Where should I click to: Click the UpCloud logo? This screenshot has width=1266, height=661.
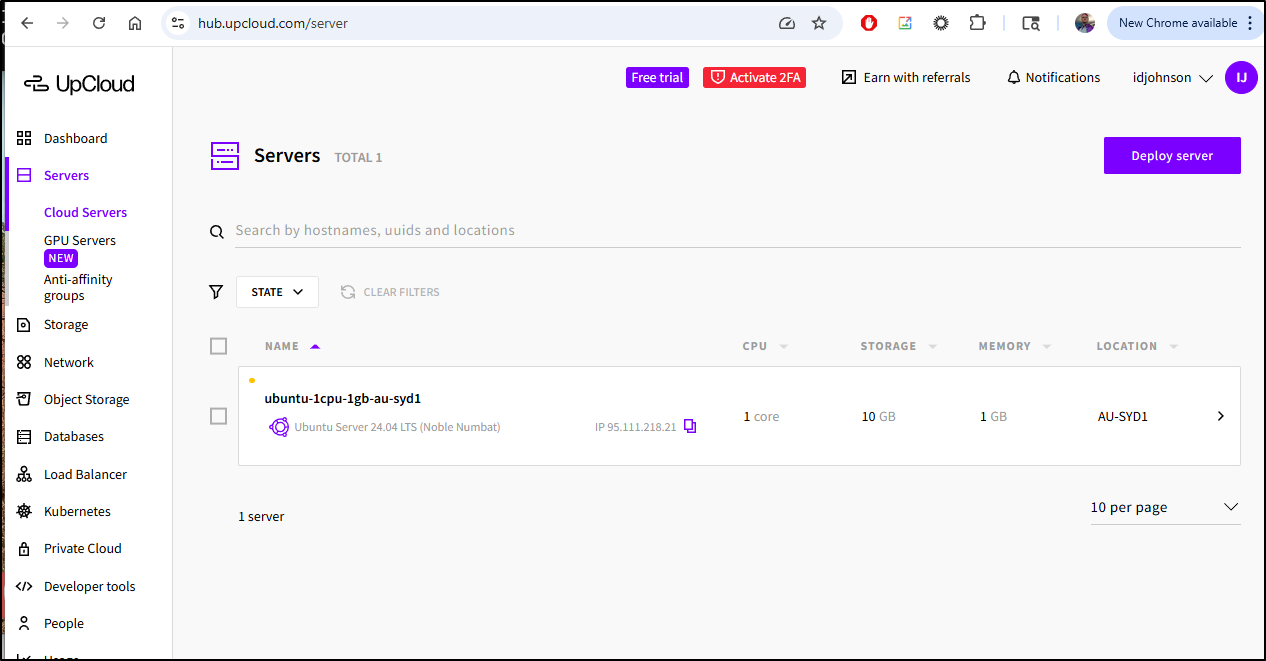(79, 84)
